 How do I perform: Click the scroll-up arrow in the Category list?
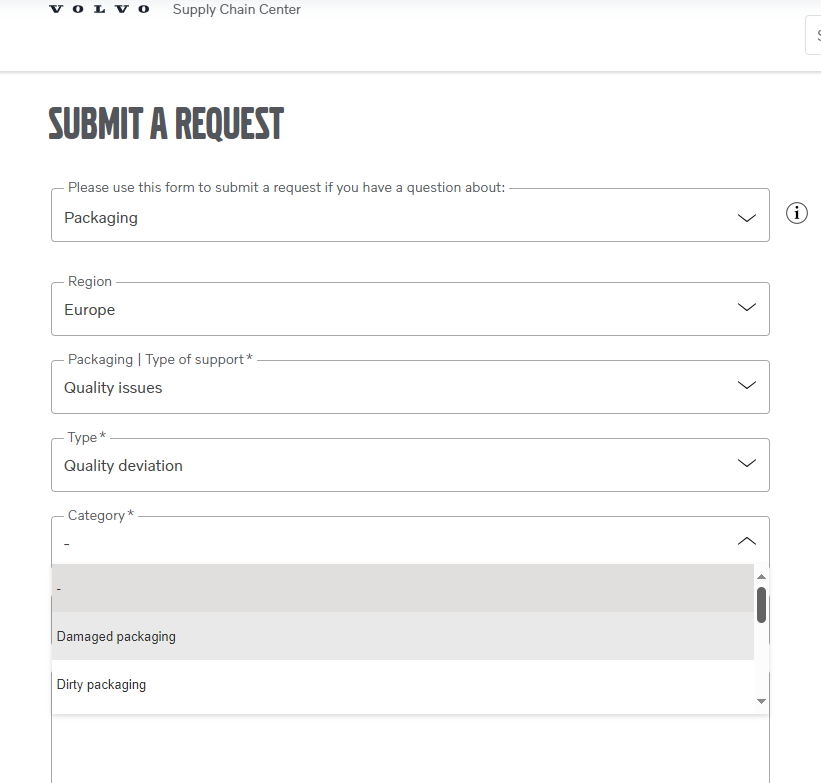coord(761,577)
